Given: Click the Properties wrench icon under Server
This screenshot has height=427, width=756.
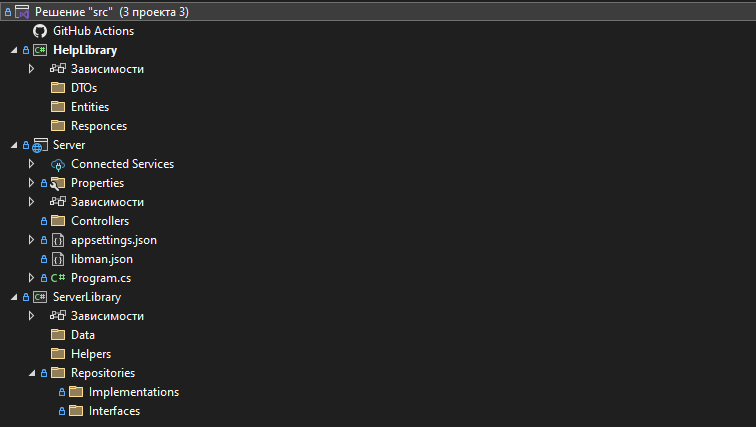Looking at the screenshot, I should [x=58, y=183].
